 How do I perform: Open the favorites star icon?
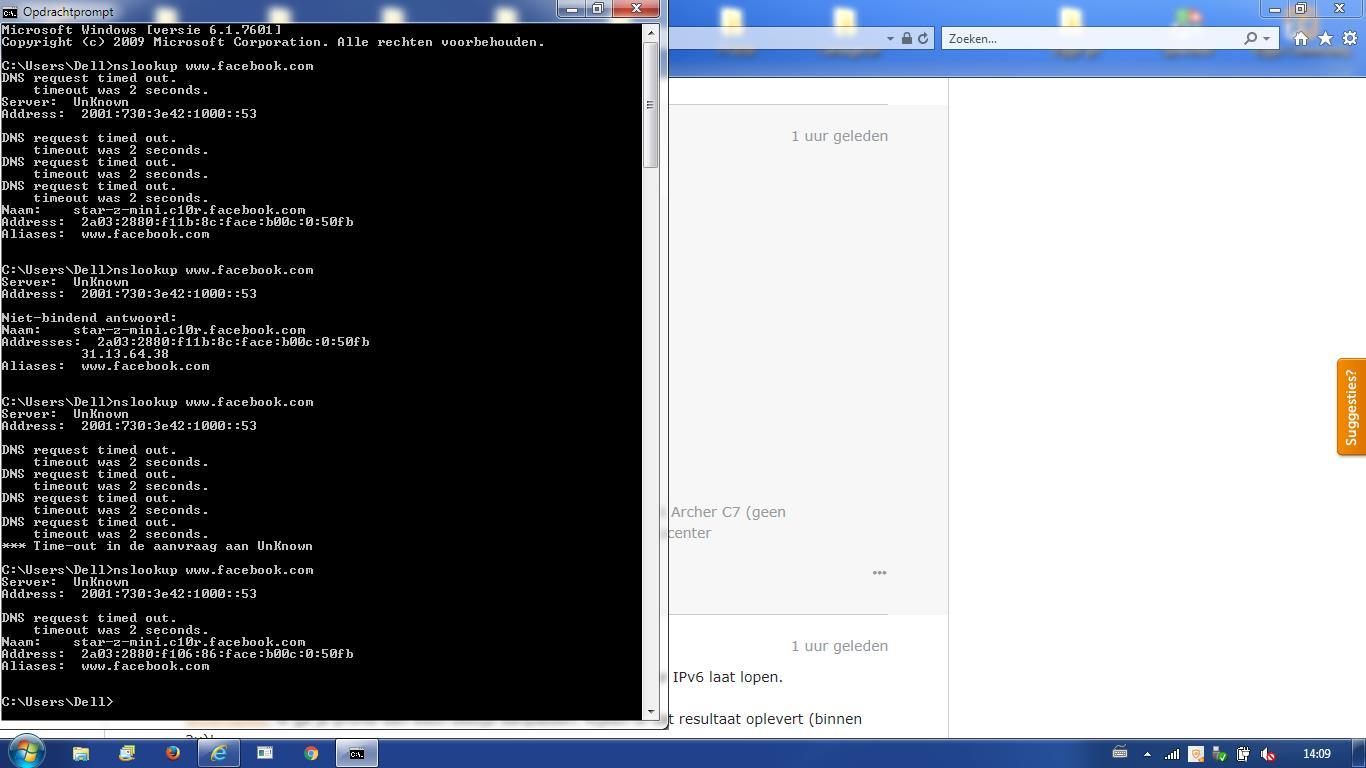(1325, 38)
